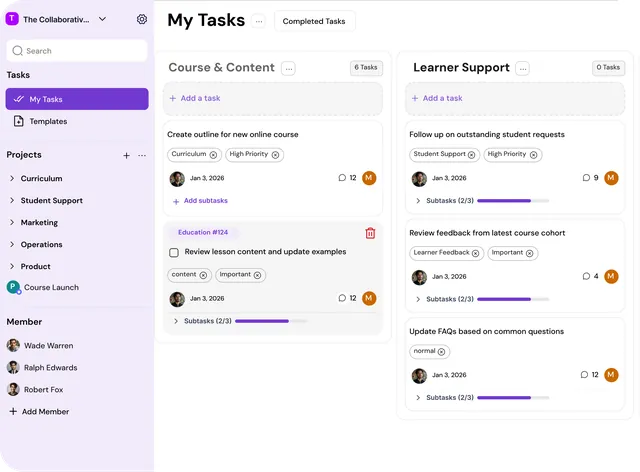Viewport: 640px width, 472px height.
Task: Open the Projects more options ellipsis
Action: click(142, 156)
